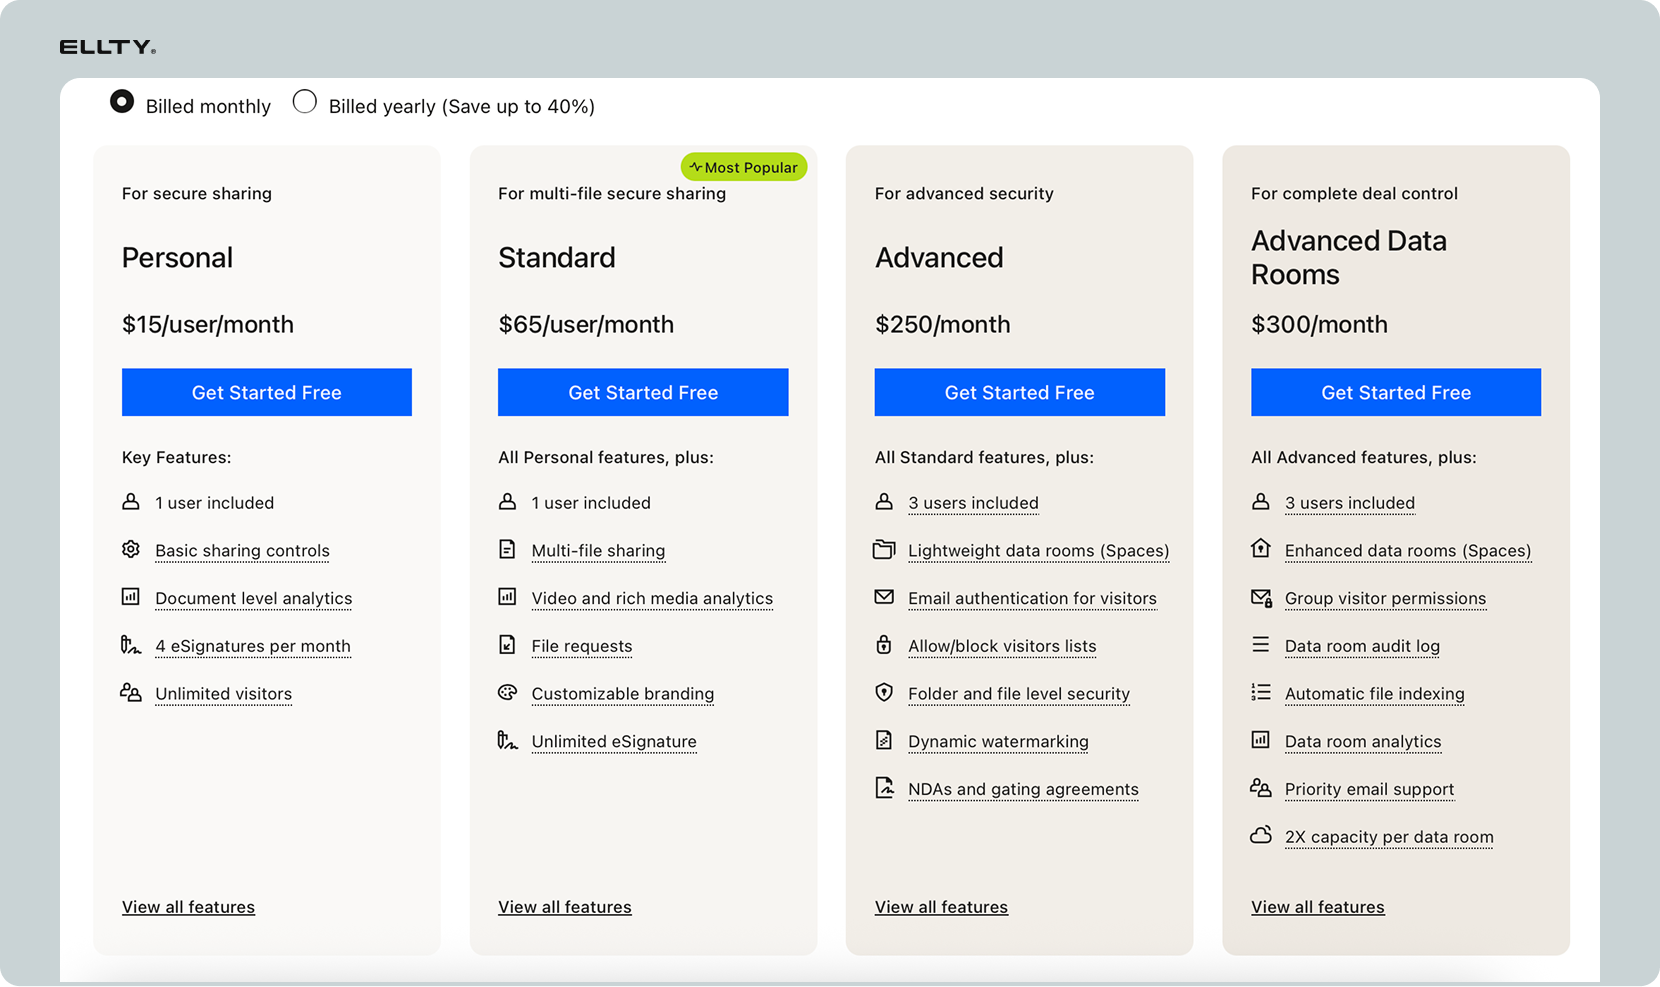
Task: Click the Most Popular badge
Action: coord(744,167)
